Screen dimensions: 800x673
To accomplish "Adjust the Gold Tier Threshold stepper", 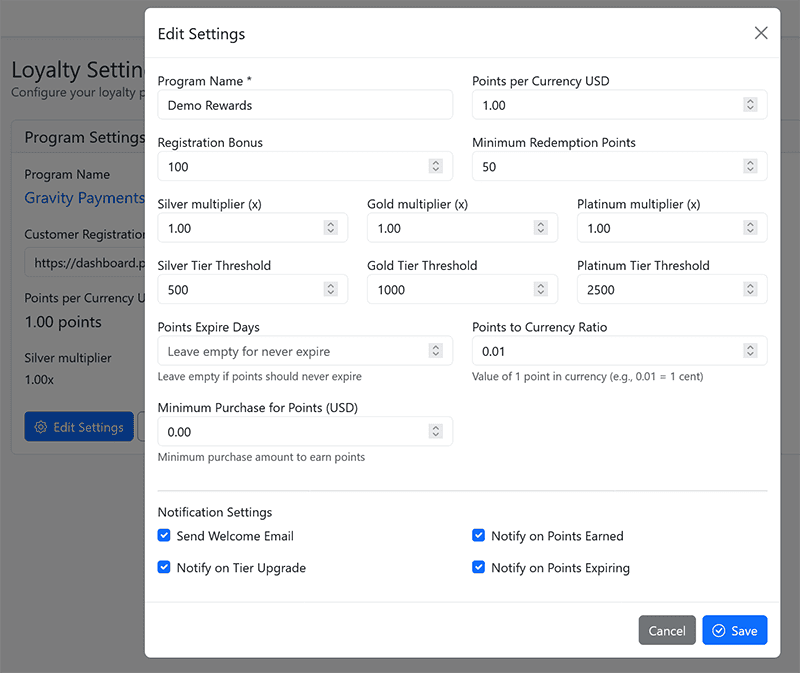I will click(540, 289).
